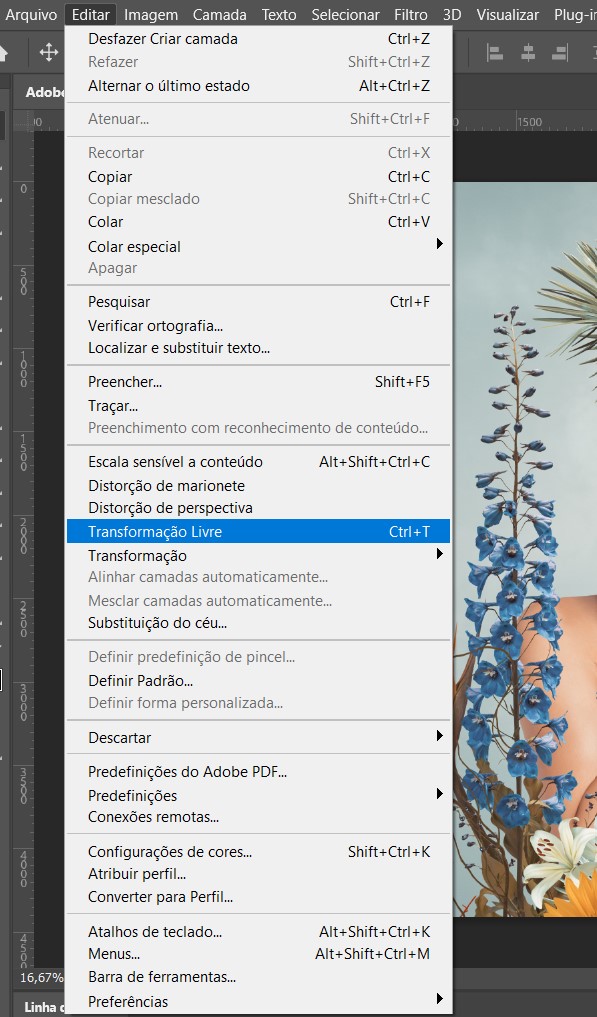Click the align left edges icon
This screenshot has height=1017, width=597.
pos(495,53)
